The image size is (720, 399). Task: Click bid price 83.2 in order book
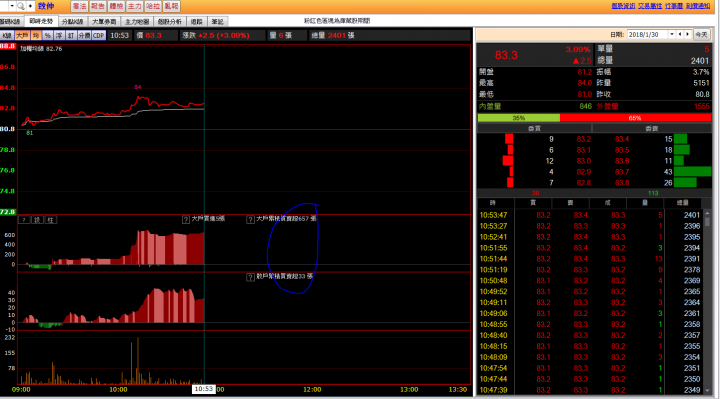click(584, 139)
